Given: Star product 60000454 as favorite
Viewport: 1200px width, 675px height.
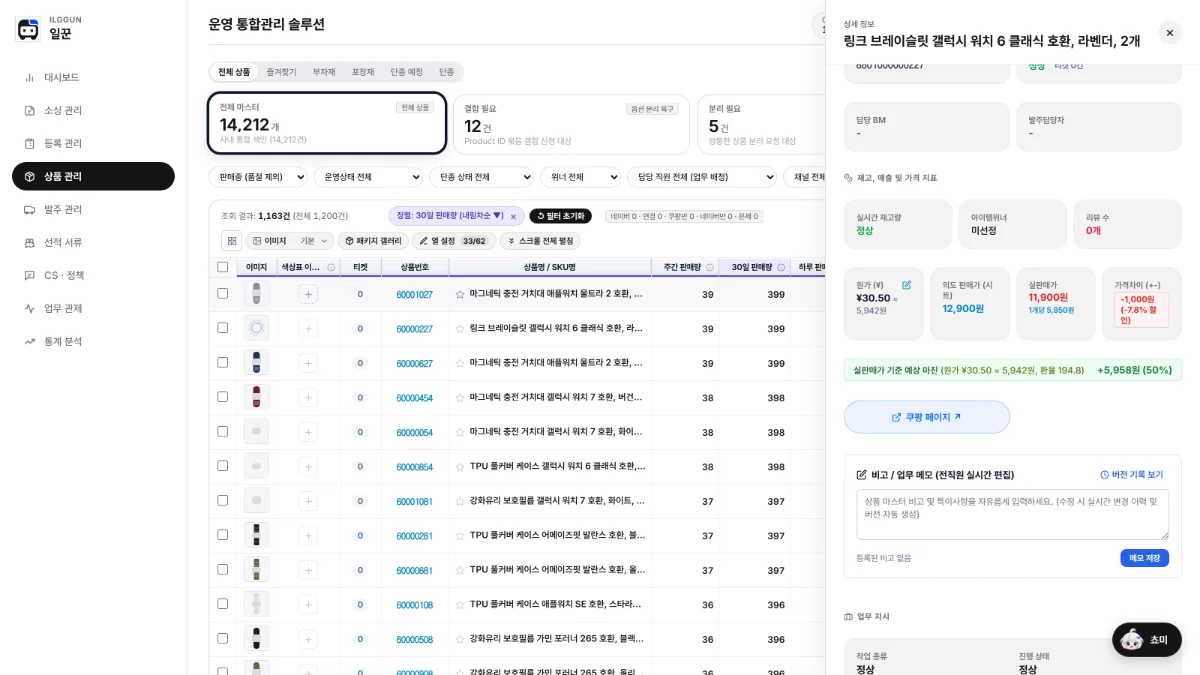Looking at the screenshot, I should (460, 397).
